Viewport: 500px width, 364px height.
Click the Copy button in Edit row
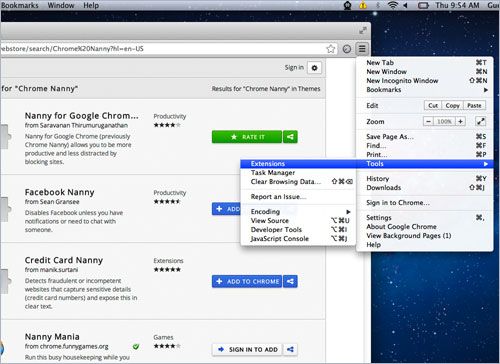[452, 105]
